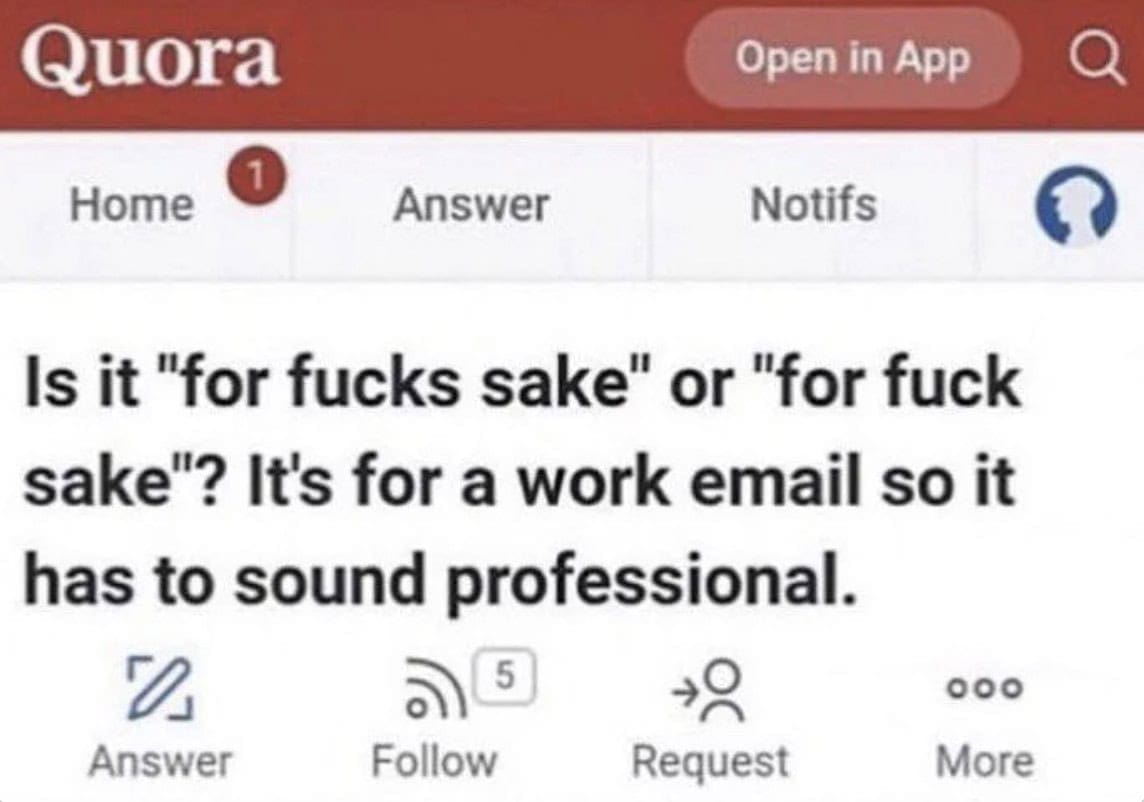Open the Answer tab in navigation bar
The width and height of the screenshot is (1144, 802).
(470, 206)
